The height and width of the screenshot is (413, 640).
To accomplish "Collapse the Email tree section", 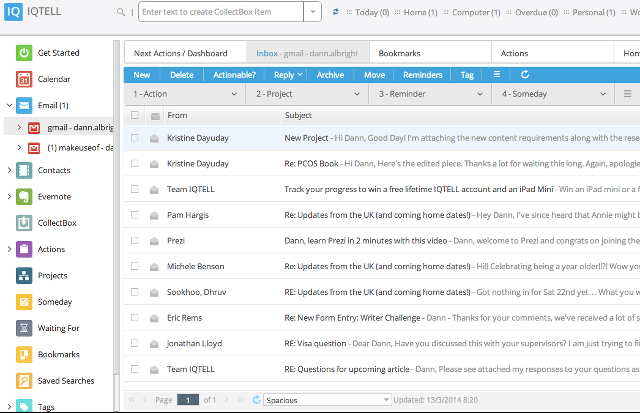I will tap(9, 105).
